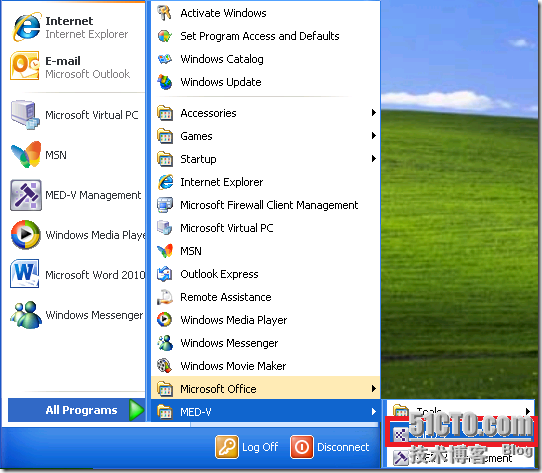Click Windows Update text label

coord(221,83)
